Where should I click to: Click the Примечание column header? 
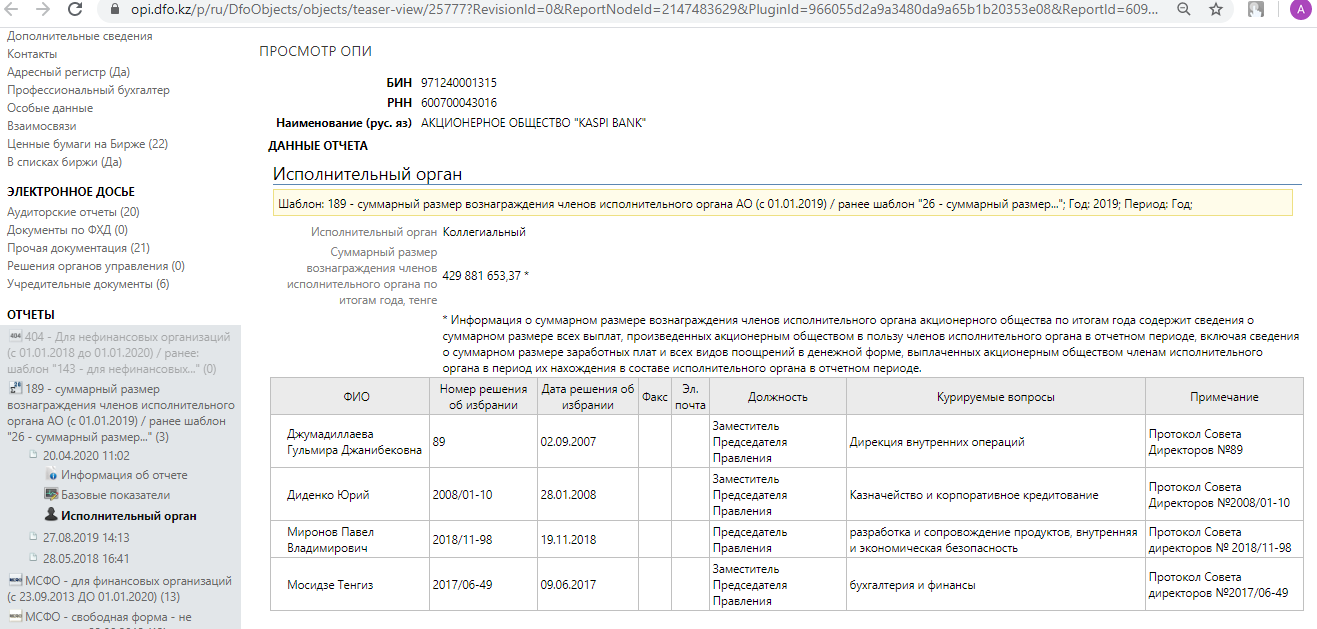1224,397
